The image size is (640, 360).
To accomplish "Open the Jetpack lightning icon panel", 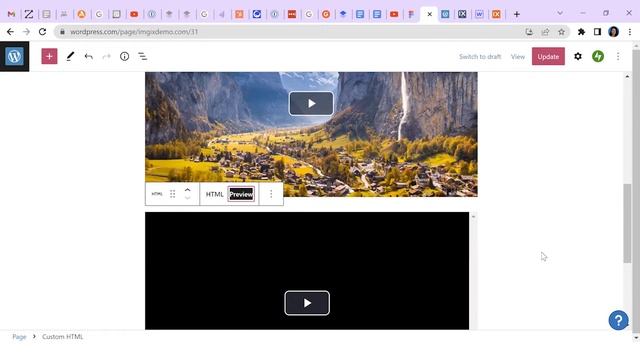I will click(598, 56).
